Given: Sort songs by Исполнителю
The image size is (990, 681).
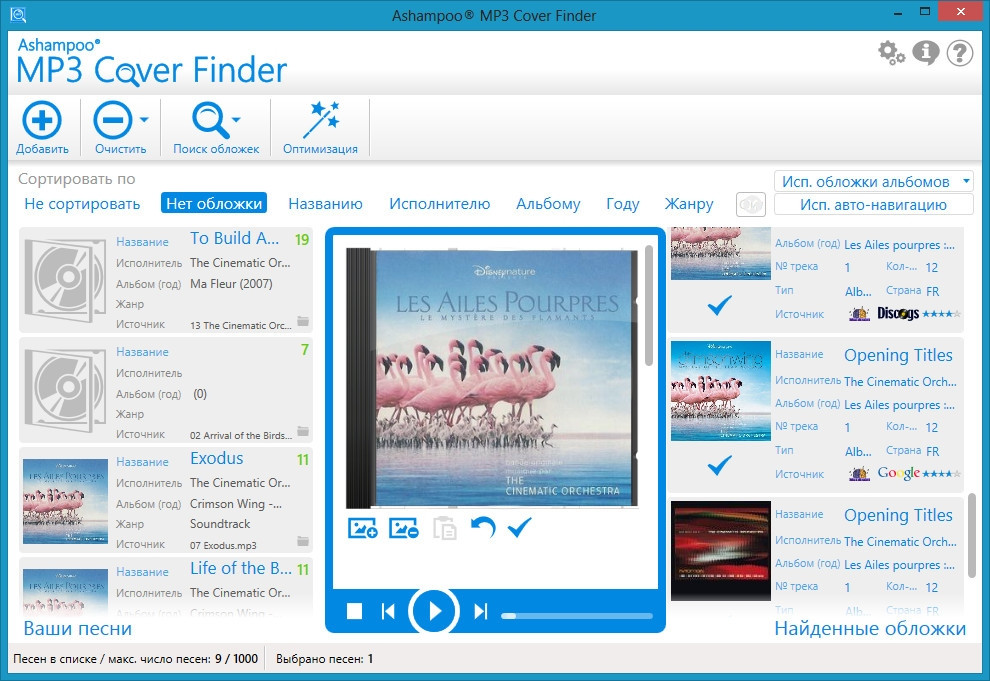Looking at the screenshot, I should click(439, 204).
